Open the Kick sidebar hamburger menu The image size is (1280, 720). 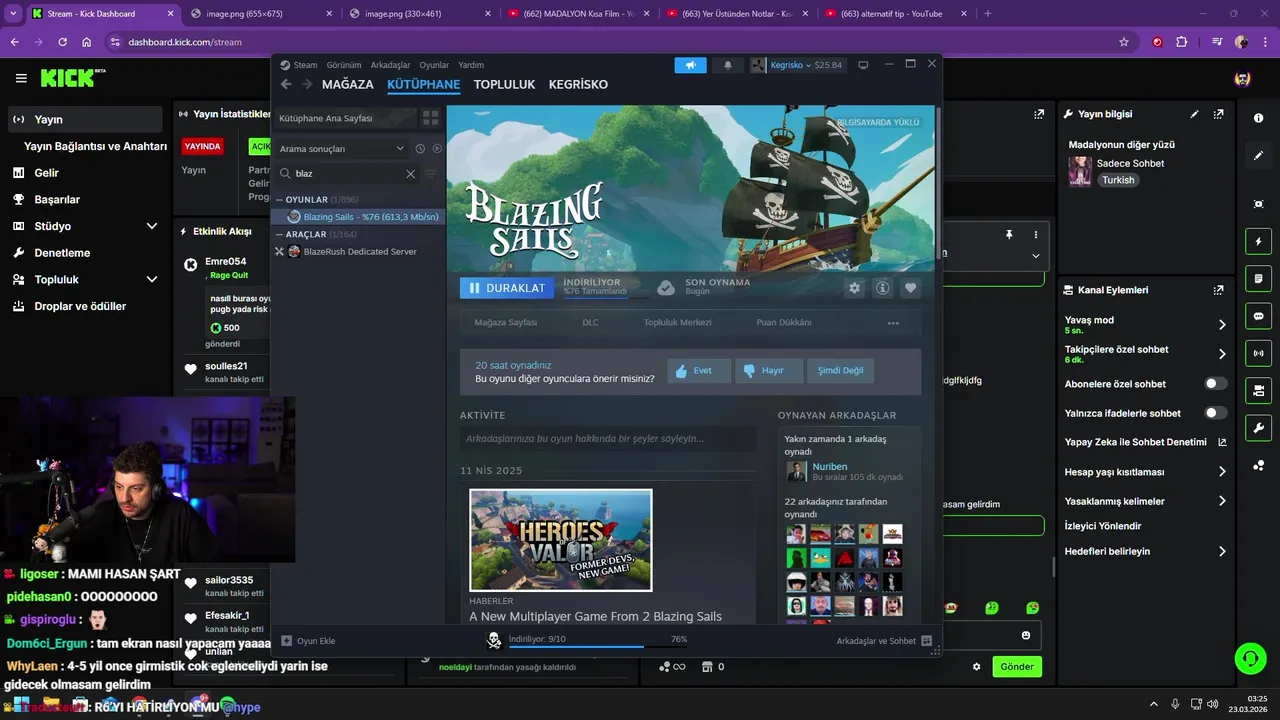coord(21,78)
